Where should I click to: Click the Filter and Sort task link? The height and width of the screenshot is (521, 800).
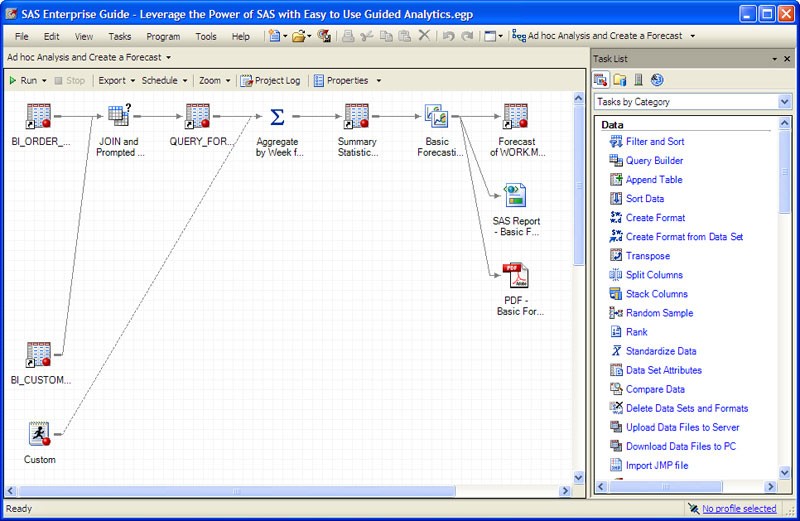coord(655,141)
